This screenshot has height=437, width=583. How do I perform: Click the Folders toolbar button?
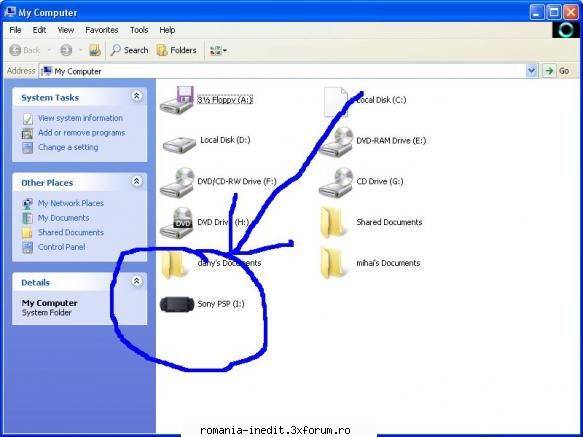177,50
